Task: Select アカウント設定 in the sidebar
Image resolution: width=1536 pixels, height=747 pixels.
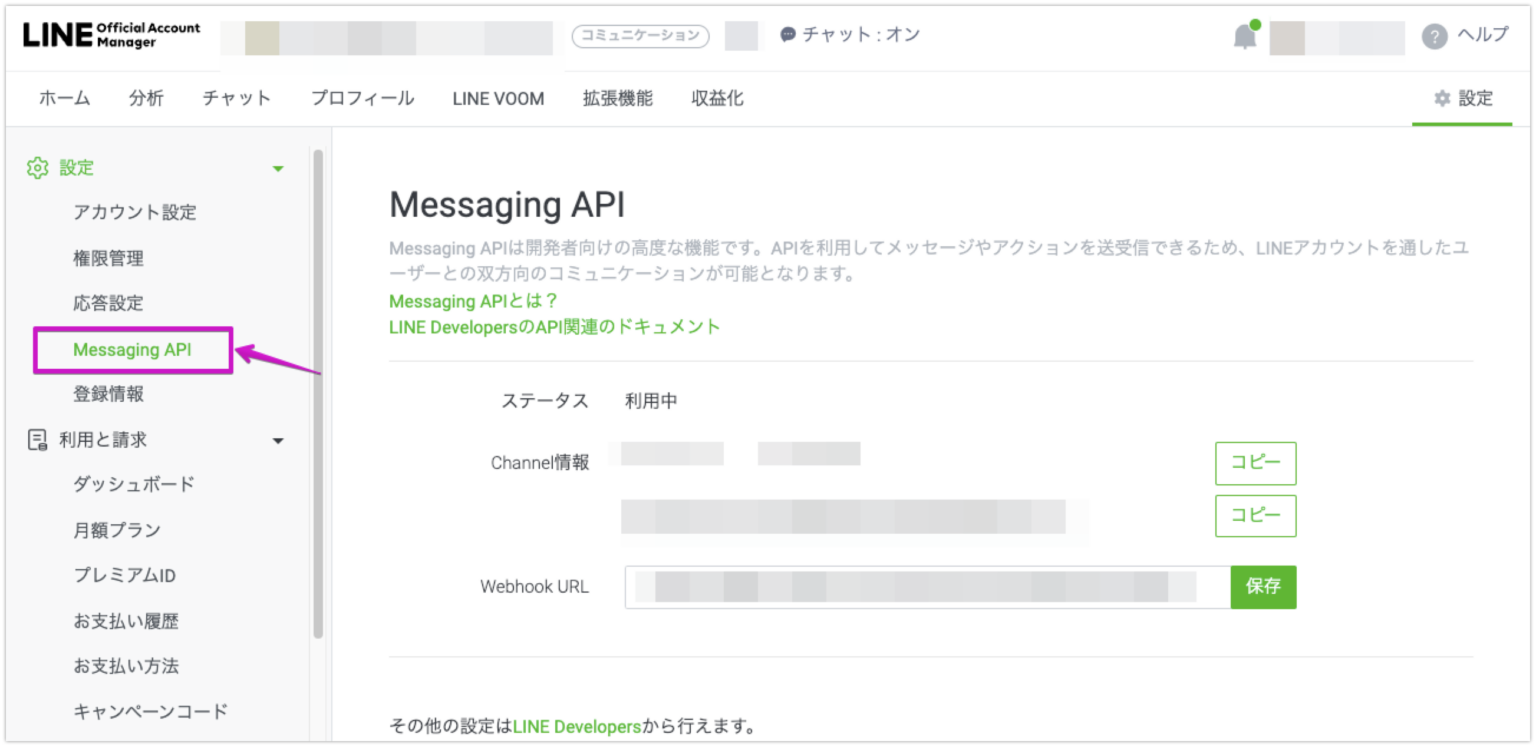Action: click(136, 212)
